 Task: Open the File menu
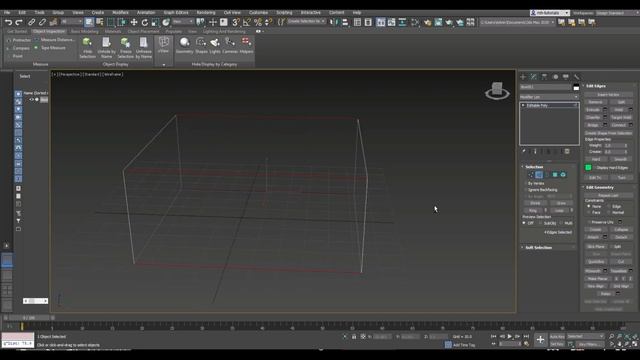[x=7, y=13]
